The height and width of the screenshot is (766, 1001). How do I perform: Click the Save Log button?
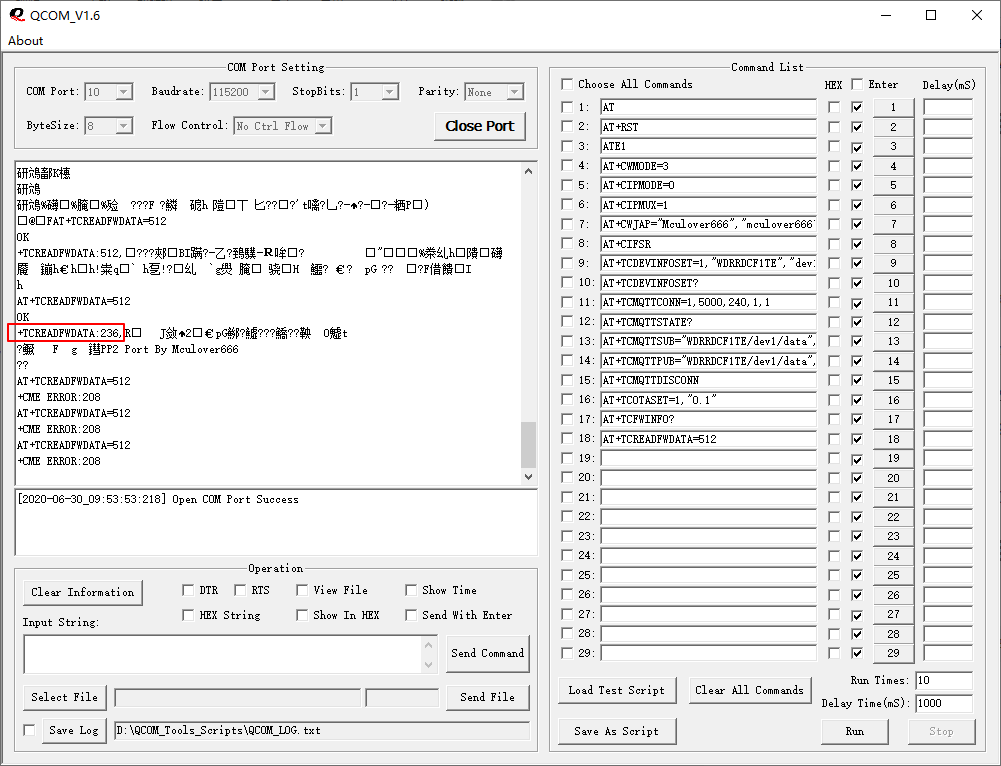pos(73,730)
